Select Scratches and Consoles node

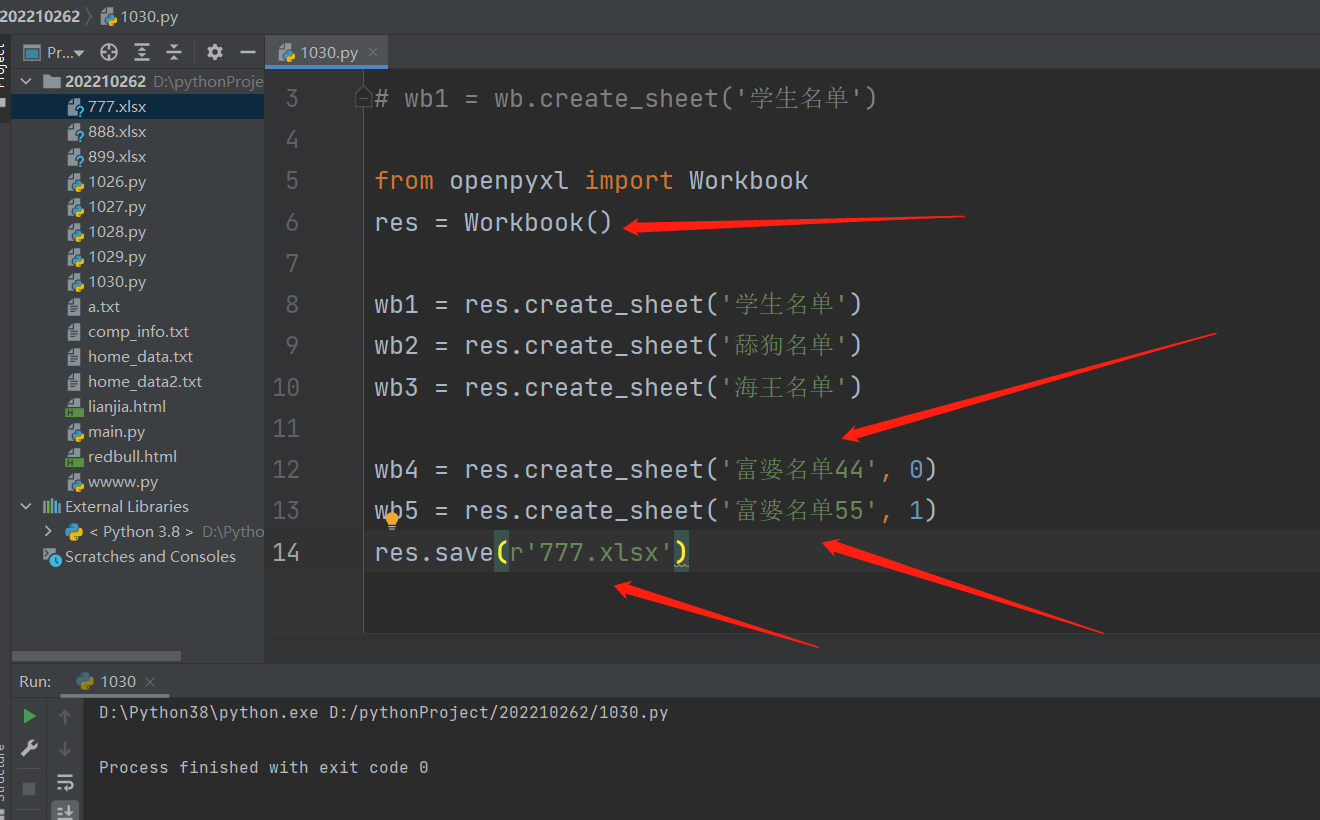(150, 556)
